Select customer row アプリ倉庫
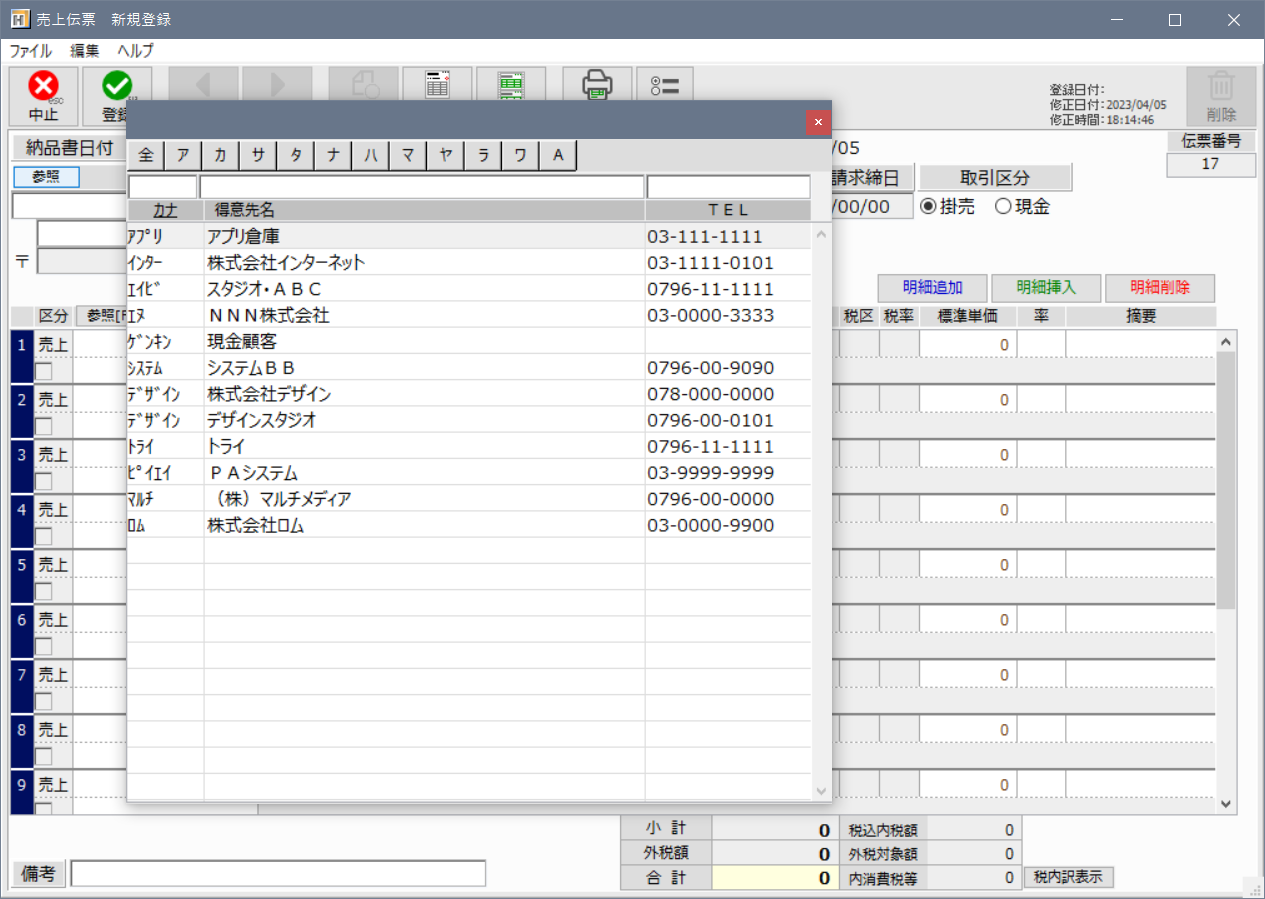This screenshot has height=899, width=1265. pos(469,237)
